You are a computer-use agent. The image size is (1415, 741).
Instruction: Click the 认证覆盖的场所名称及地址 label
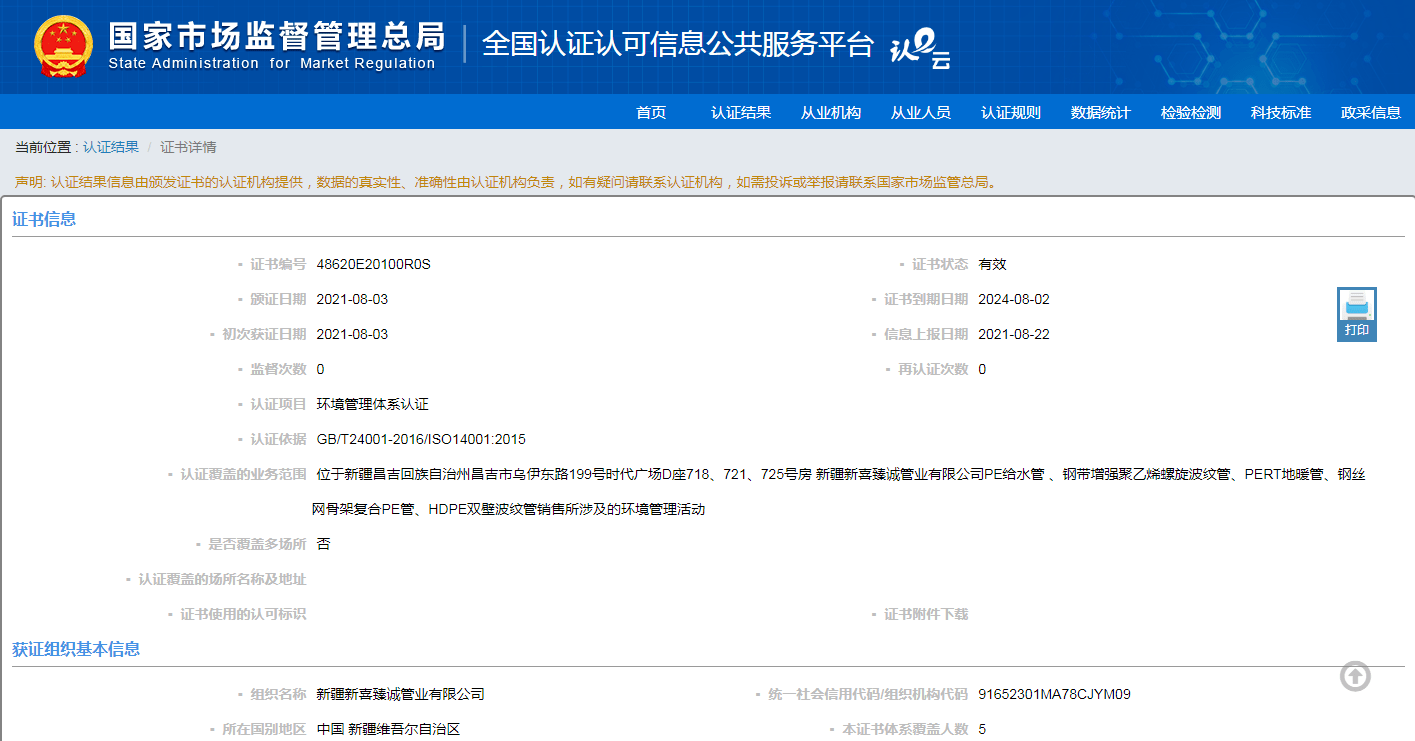tap(222, 579)
